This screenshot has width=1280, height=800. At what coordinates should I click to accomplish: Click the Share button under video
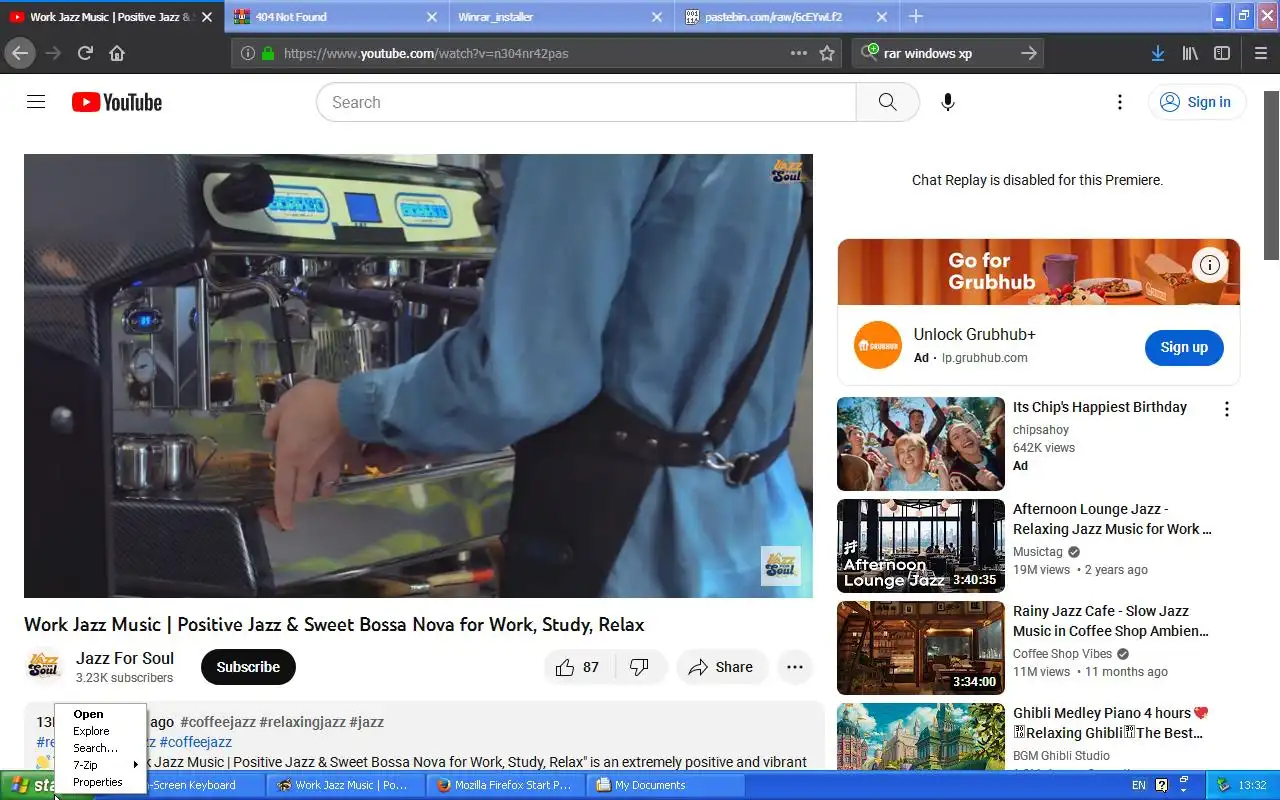(721, 667)
